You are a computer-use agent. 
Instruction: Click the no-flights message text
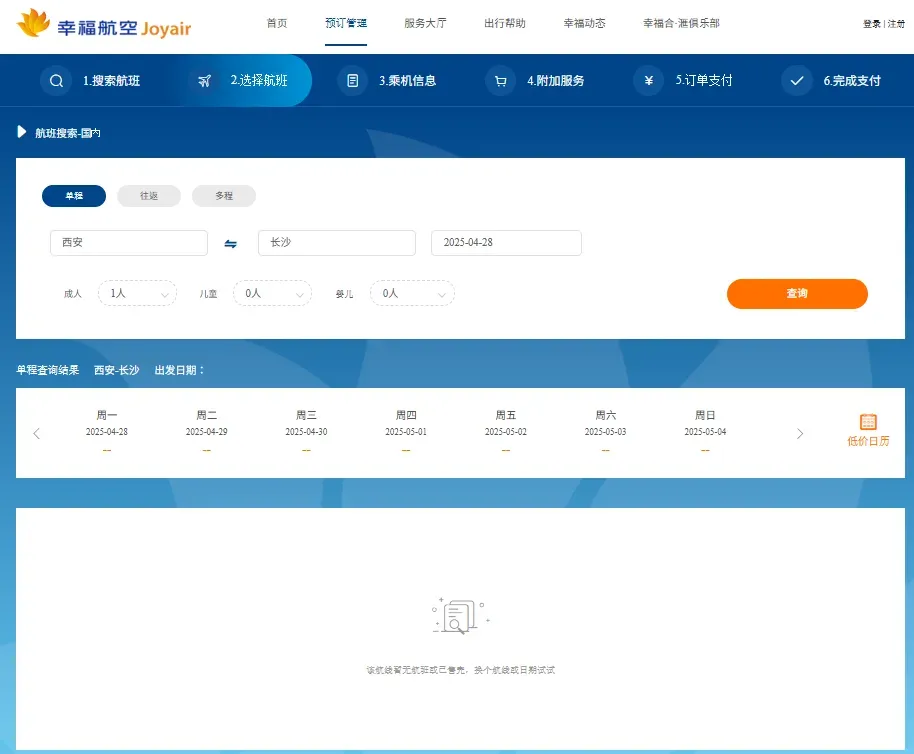point(460,670)
